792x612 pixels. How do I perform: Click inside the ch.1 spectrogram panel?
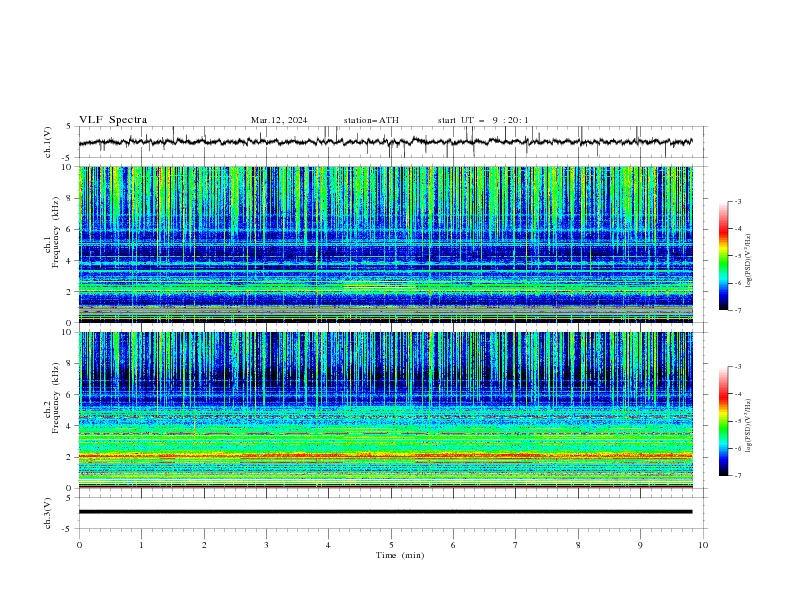pyautogui.click(x=385, y=244)
